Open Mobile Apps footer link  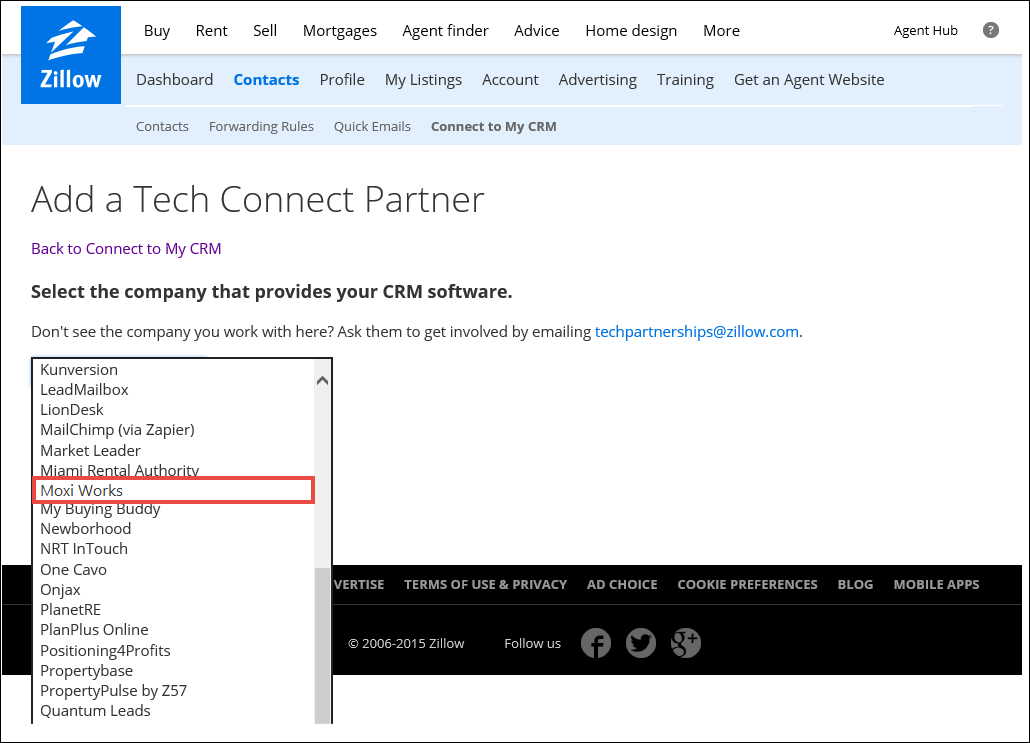coord(936,585)
